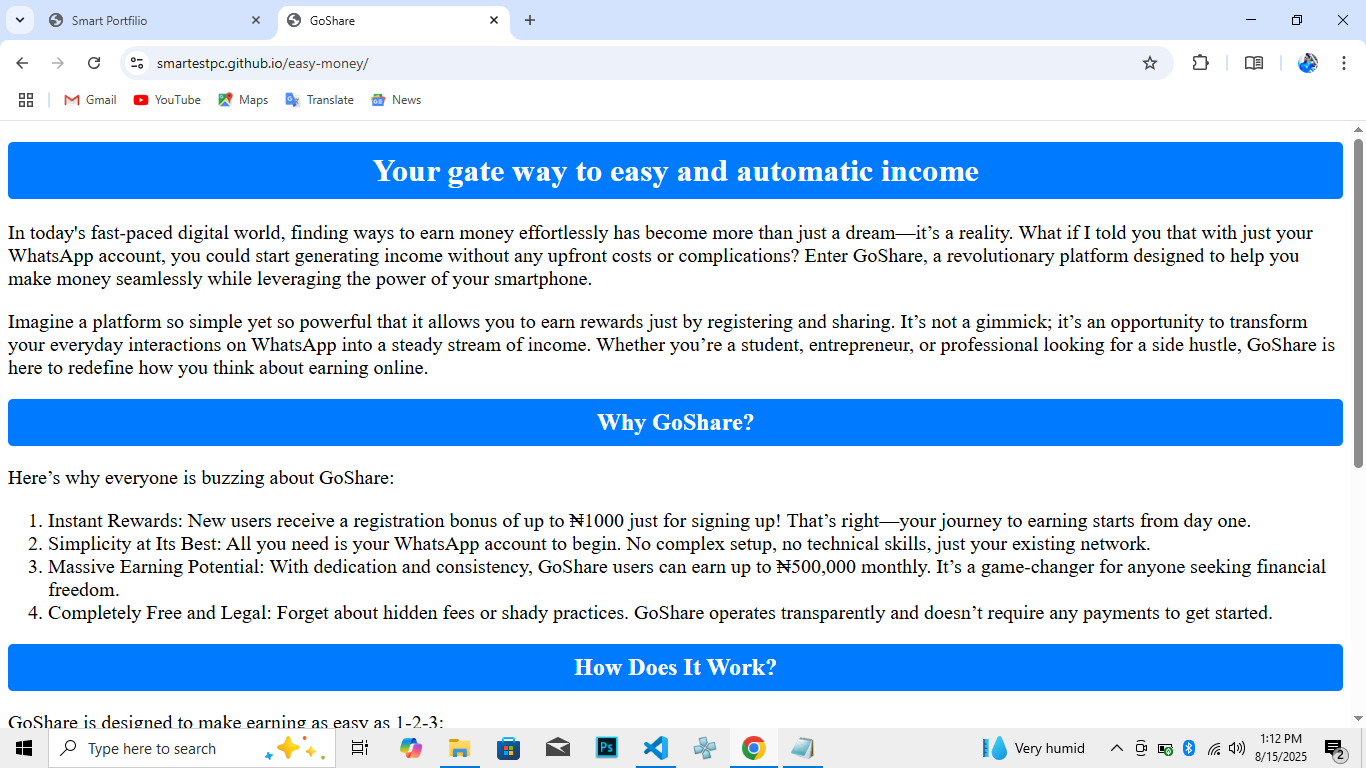This screenshot has height=768, width=1366.
Task: Click the 'Why GoShare?' heading
Action: coord(675,422)
